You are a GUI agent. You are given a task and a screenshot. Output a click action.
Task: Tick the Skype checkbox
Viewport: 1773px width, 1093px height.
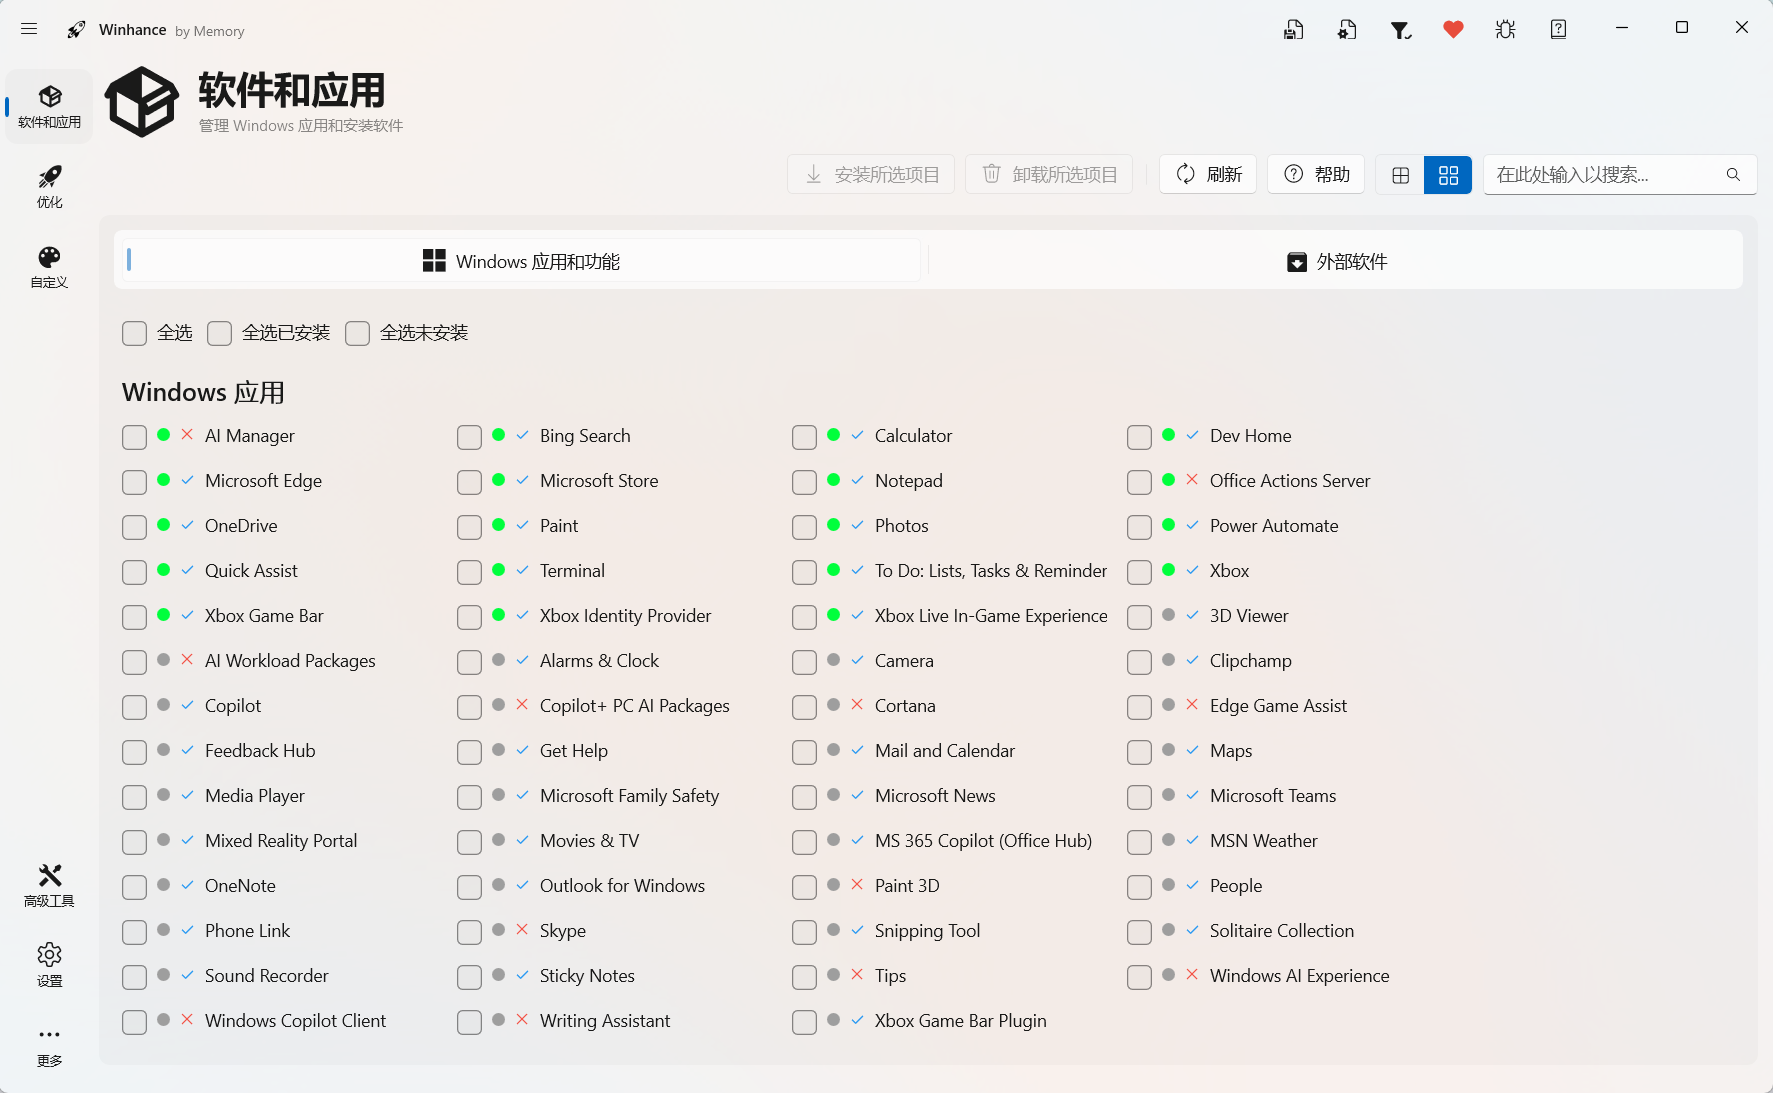click(x=469, y=932)
